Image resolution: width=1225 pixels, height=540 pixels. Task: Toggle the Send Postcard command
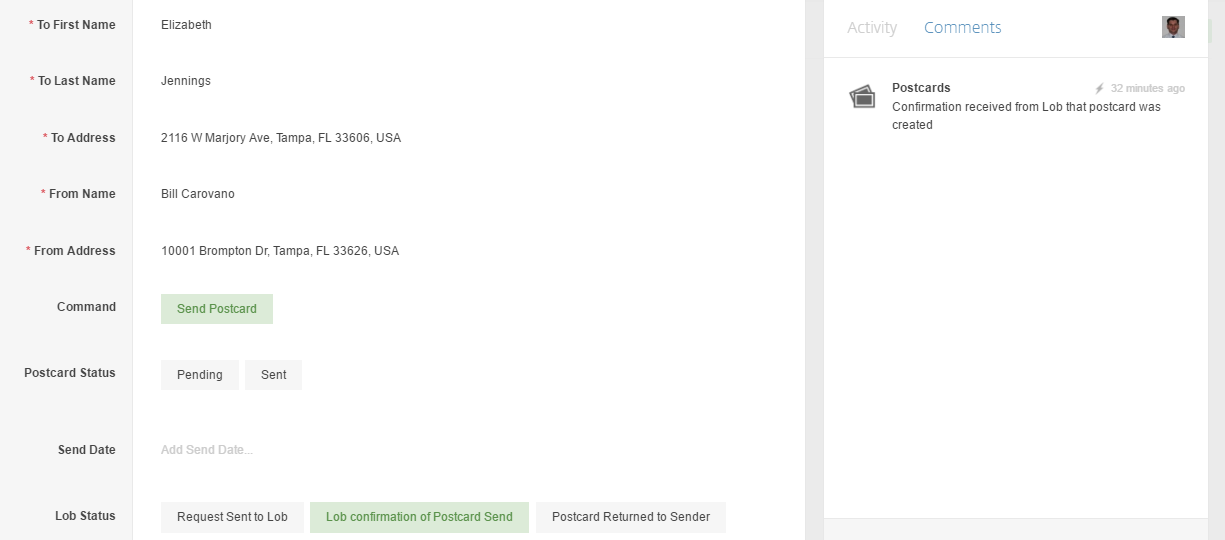click(x=217, y=309)
